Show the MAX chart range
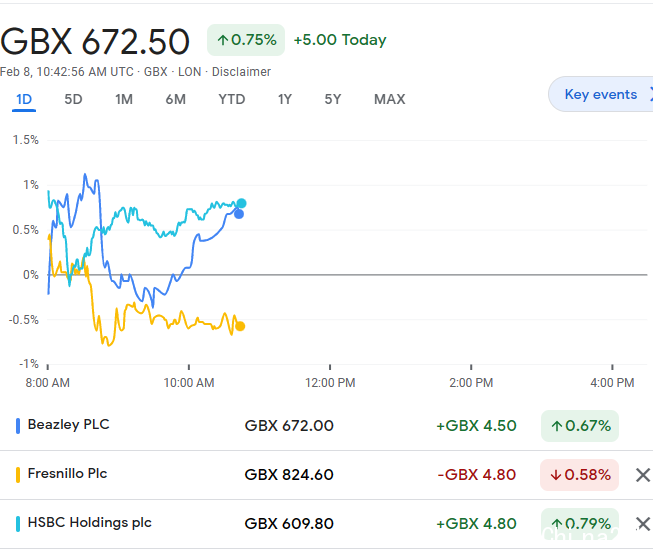Screen dimensions: 653x549 pos(389,99)
